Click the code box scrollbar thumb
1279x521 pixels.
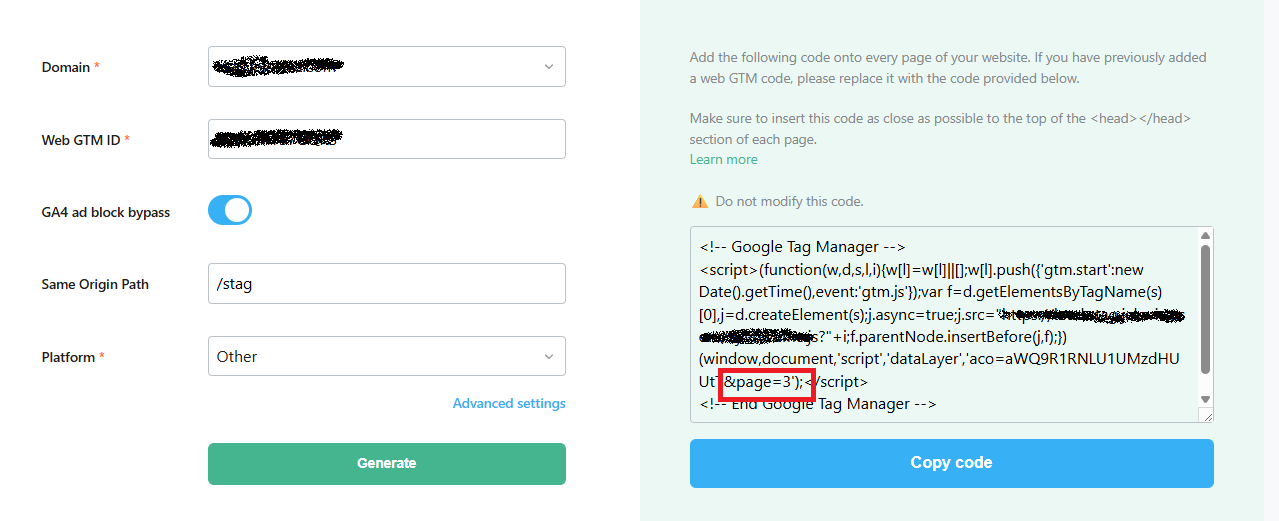click(x=1206, y=309)
